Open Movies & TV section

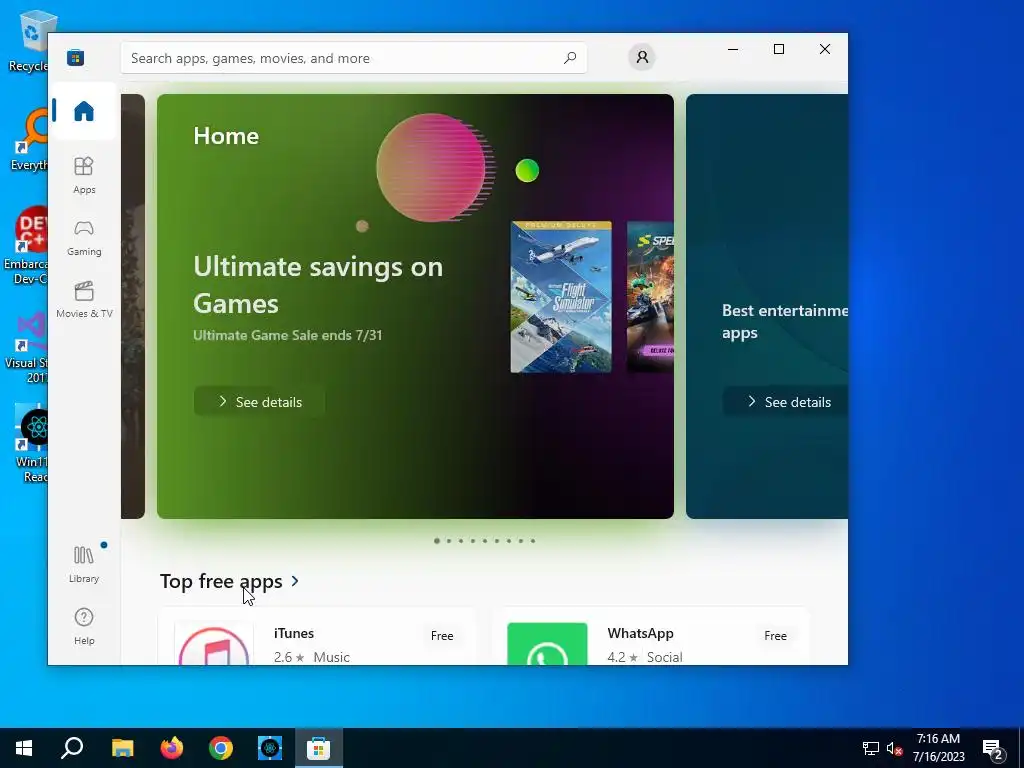tap(84, 299)
